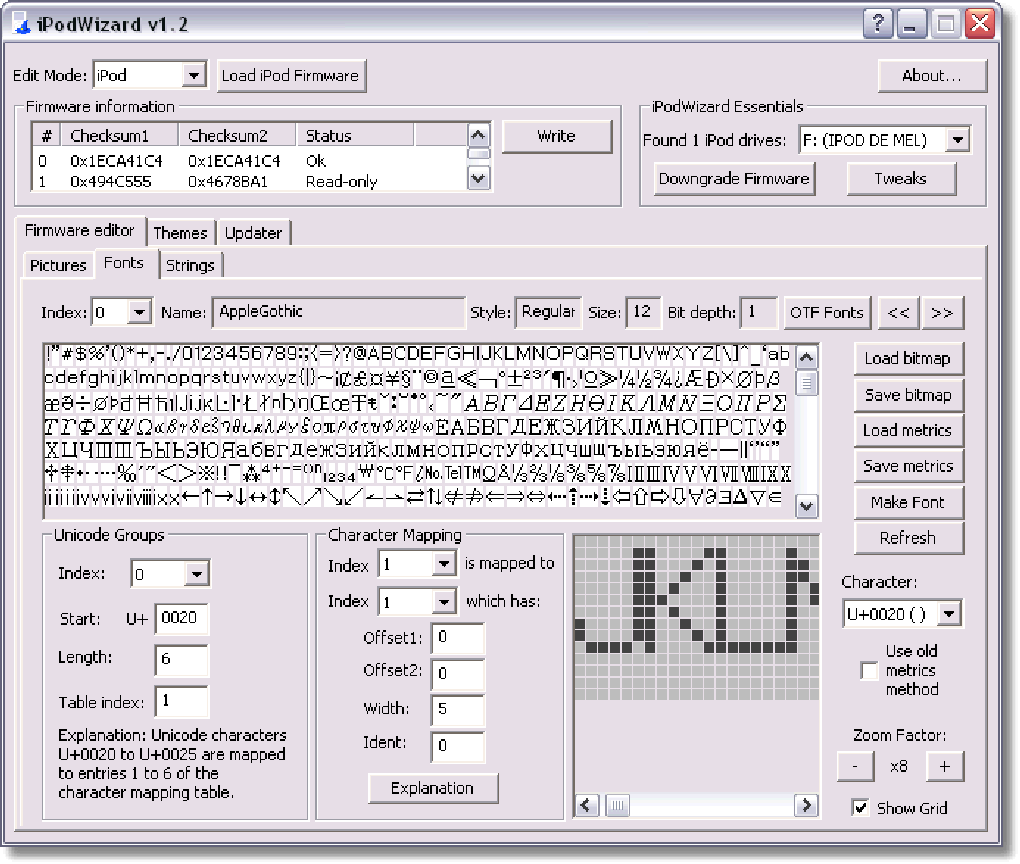The width and height of the screenshot is (1020, 864).
Task: Click the Table index field
Action: (181, 701)
